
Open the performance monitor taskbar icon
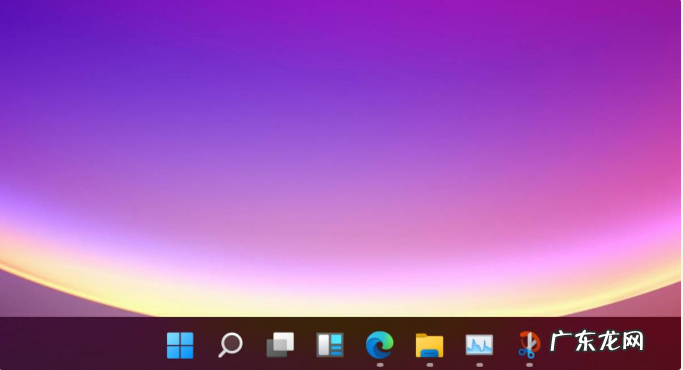(x=479, y=345)
